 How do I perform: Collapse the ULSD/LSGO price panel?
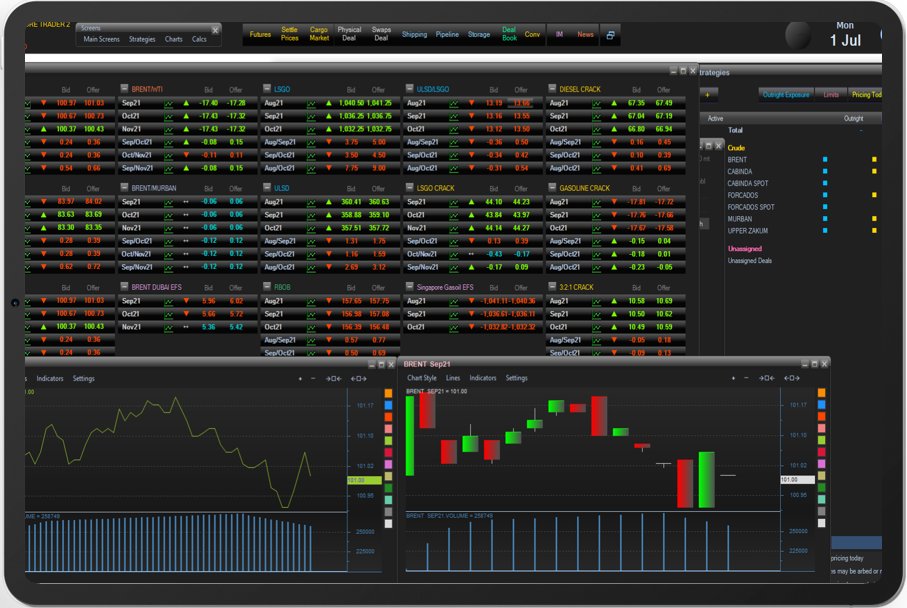410,89
